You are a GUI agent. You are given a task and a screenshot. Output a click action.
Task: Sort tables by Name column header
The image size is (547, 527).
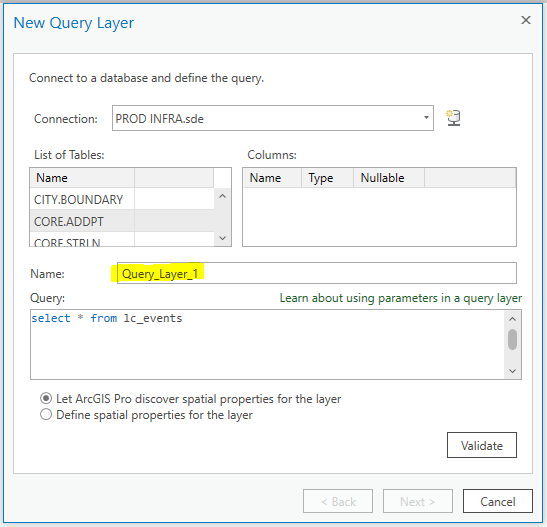point(82,178)
